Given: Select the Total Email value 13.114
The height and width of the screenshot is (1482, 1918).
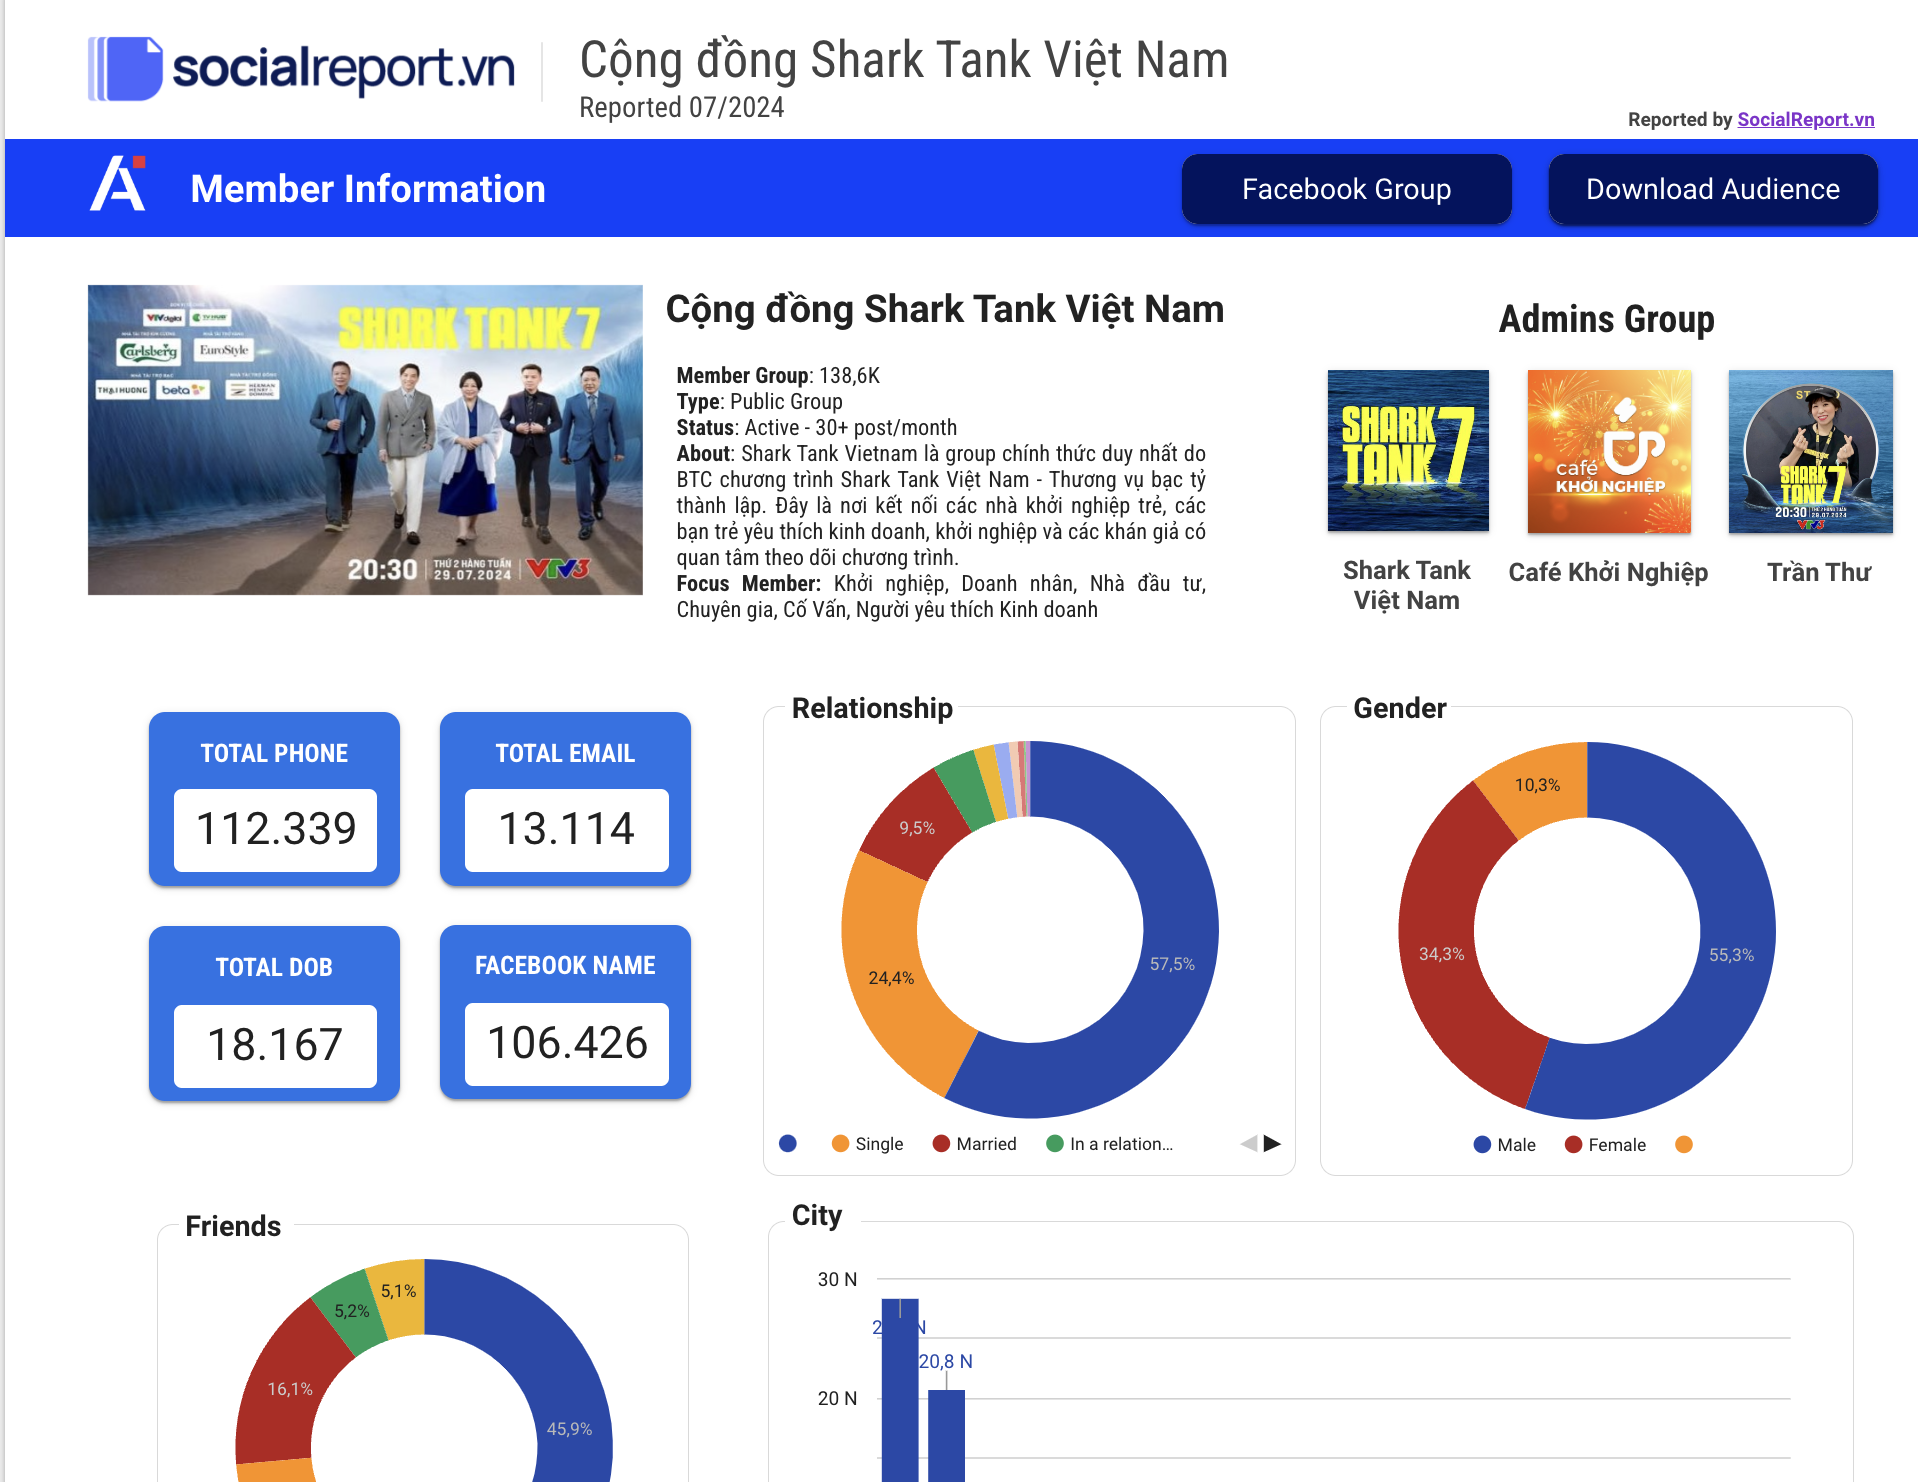Looking at the screenshot, I should [x=566, y=829].
